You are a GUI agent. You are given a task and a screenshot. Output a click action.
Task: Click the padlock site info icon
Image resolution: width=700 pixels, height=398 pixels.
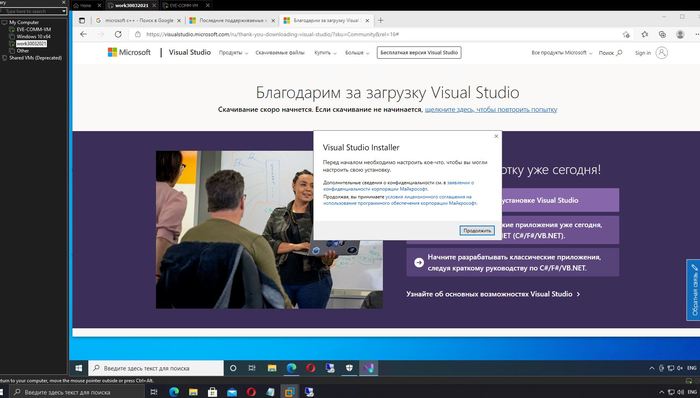click(x=138, y=34)
